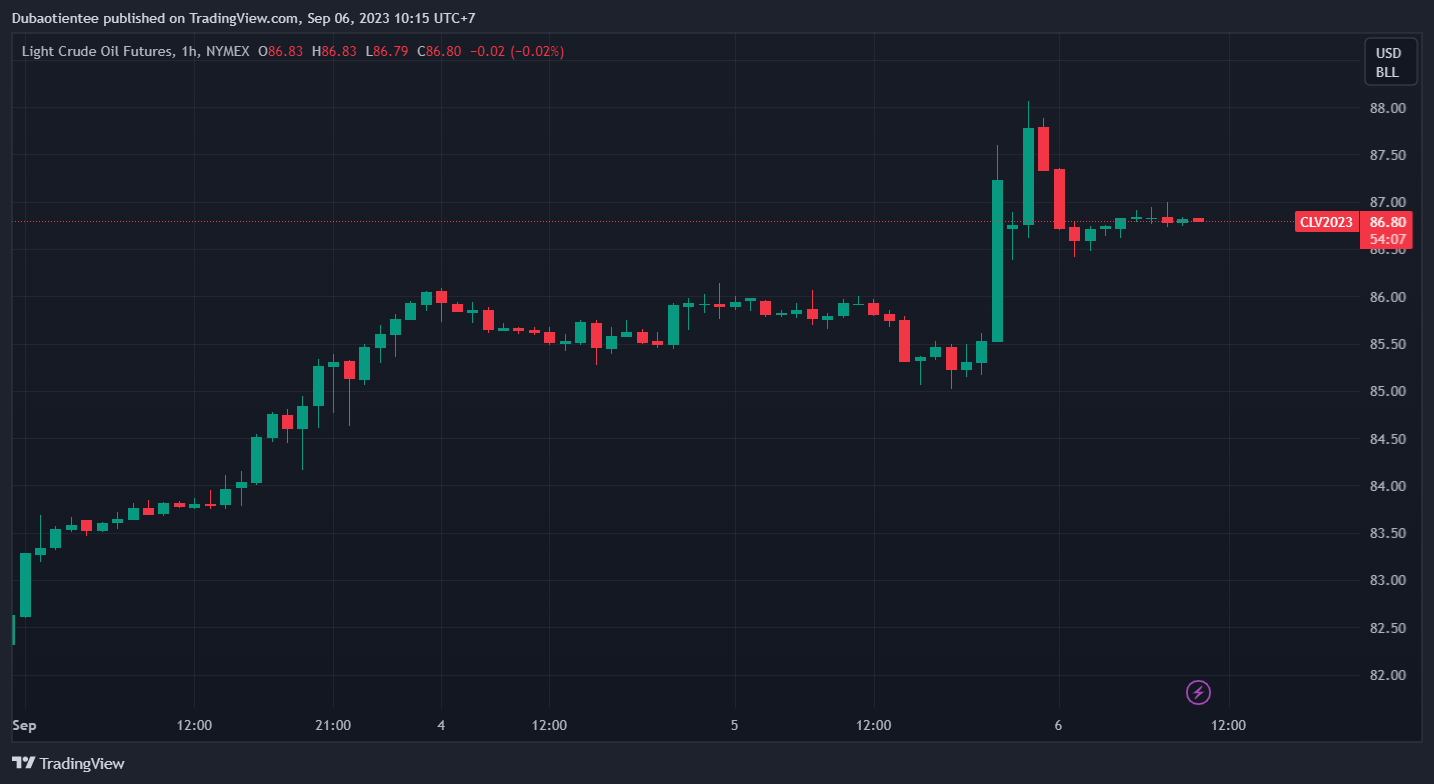
Task: Click the tallest green breakout candle
Action: coord(997,260)
